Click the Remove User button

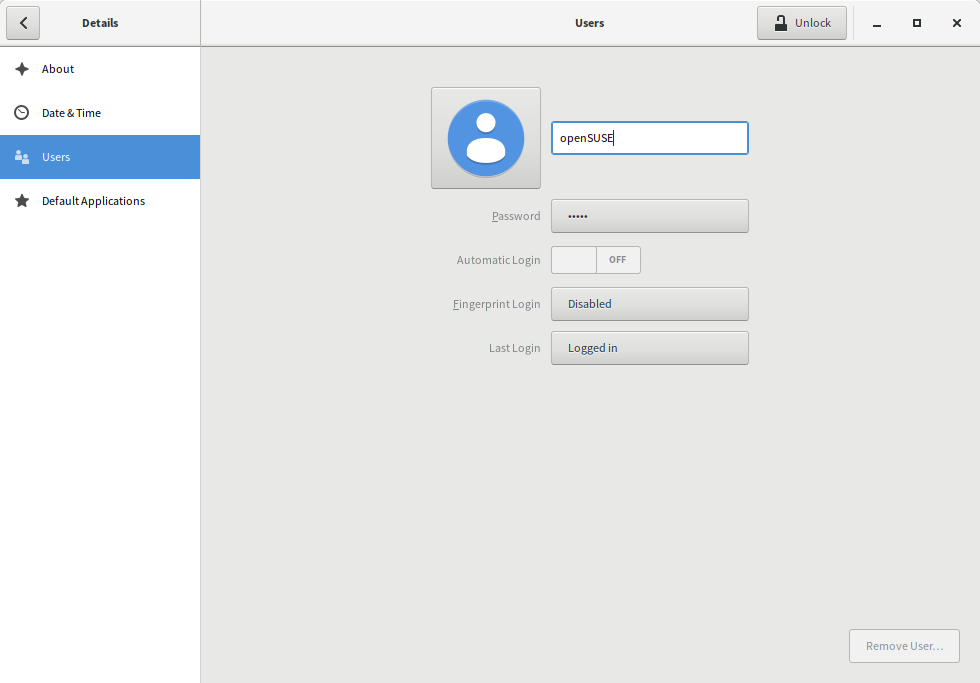tap(903, 645)
